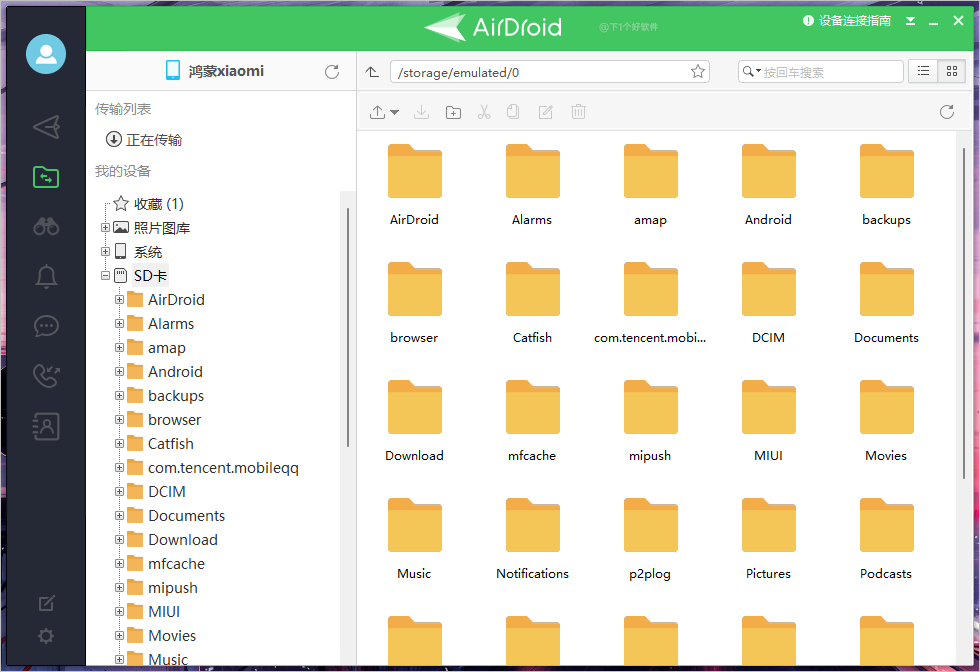Open the notifications bell icon
Screen dimensions: 980x672
pos(46,276)
